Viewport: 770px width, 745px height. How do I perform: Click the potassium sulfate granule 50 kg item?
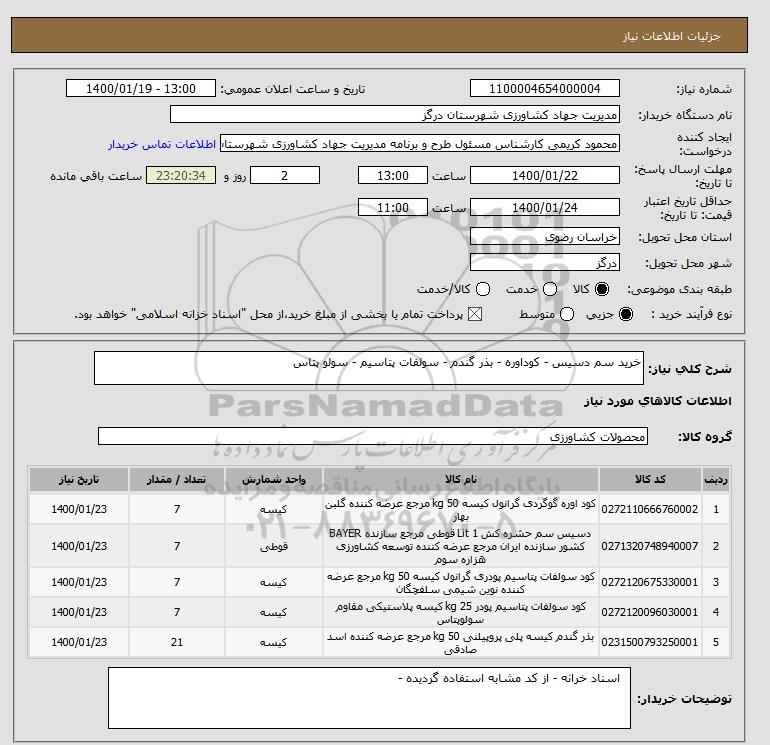pos(461,582)
